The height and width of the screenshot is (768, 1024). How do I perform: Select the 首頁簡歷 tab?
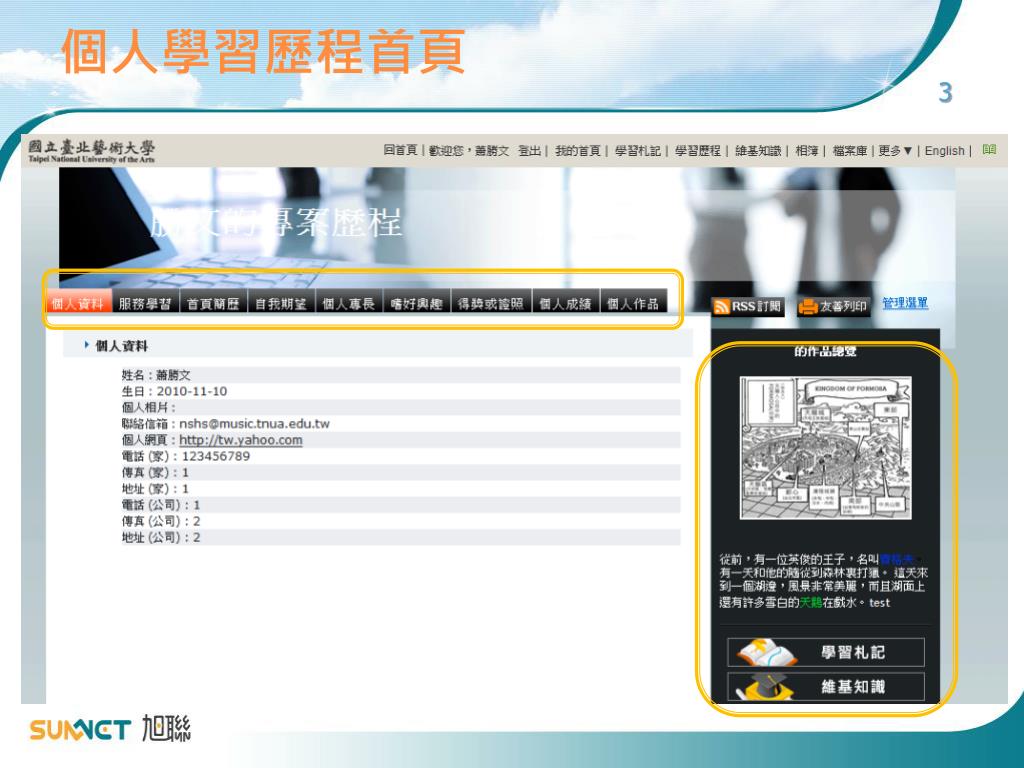click(x=213, y=304)
